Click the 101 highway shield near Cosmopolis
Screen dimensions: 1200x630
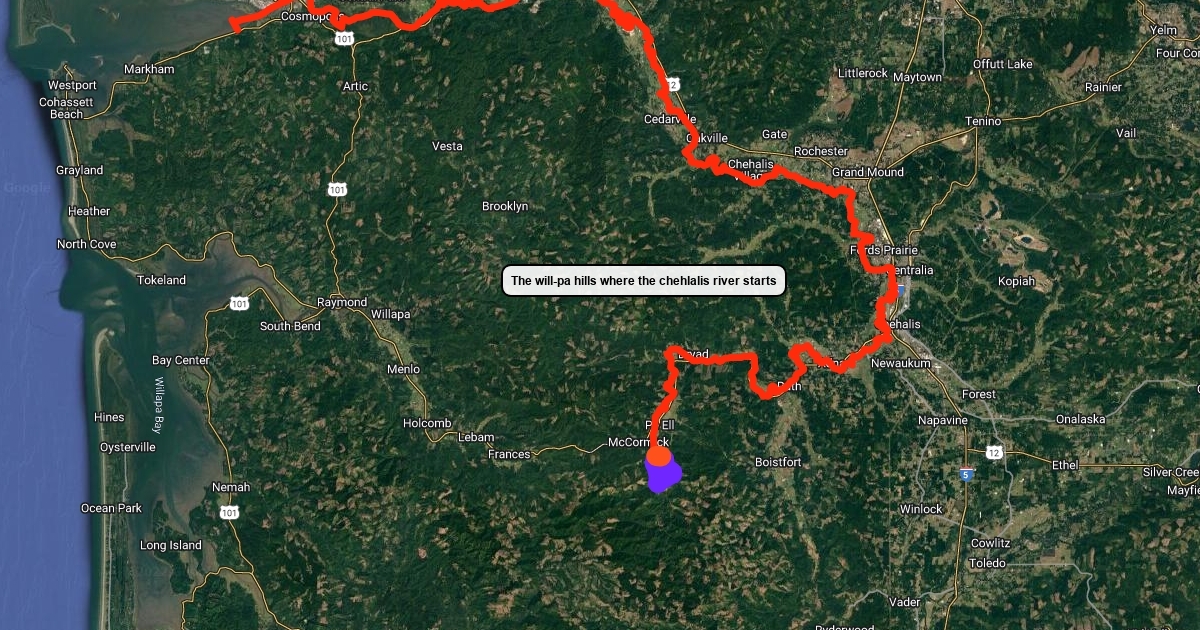point(344,38)
